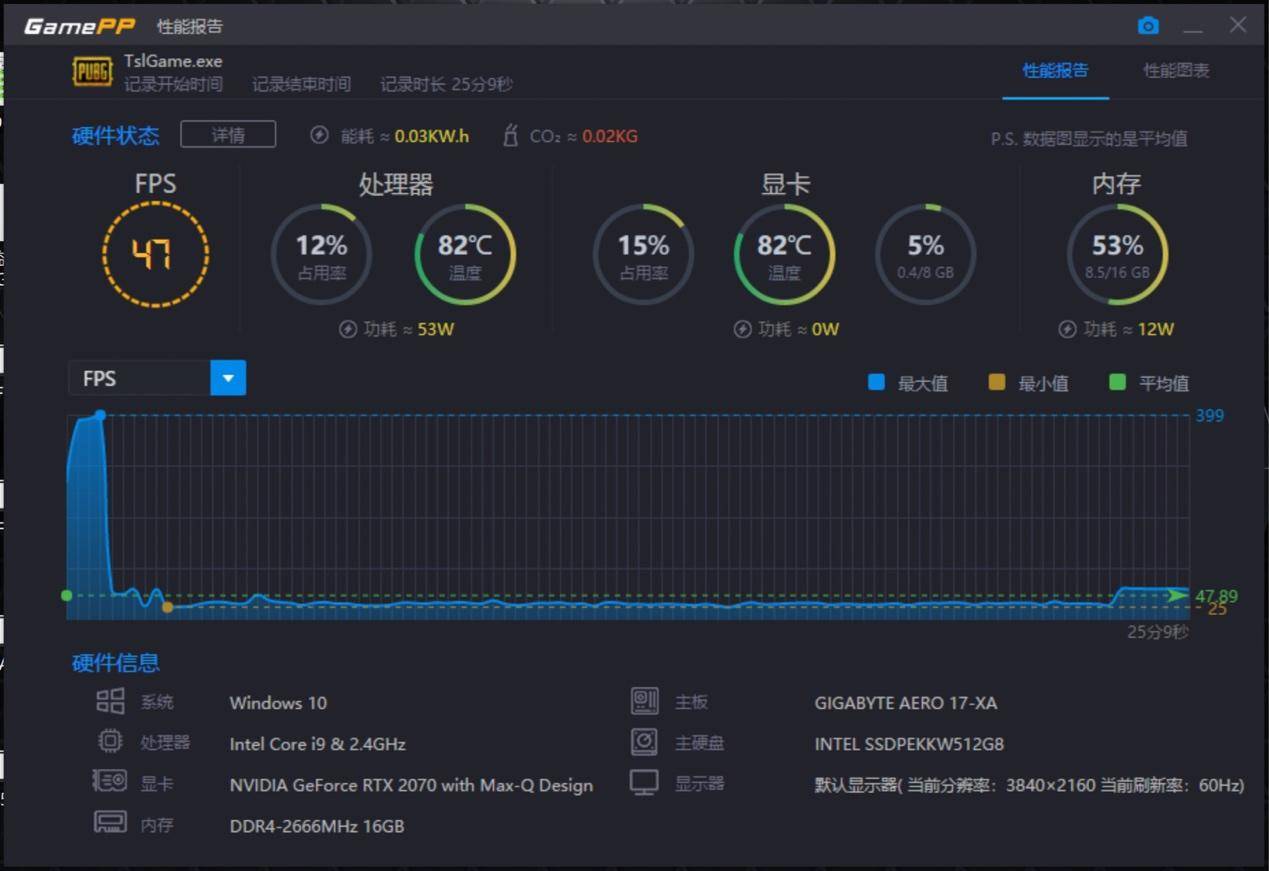
Task: Click the processor 82℃ temperature gauge
Action: coord(465,254)
